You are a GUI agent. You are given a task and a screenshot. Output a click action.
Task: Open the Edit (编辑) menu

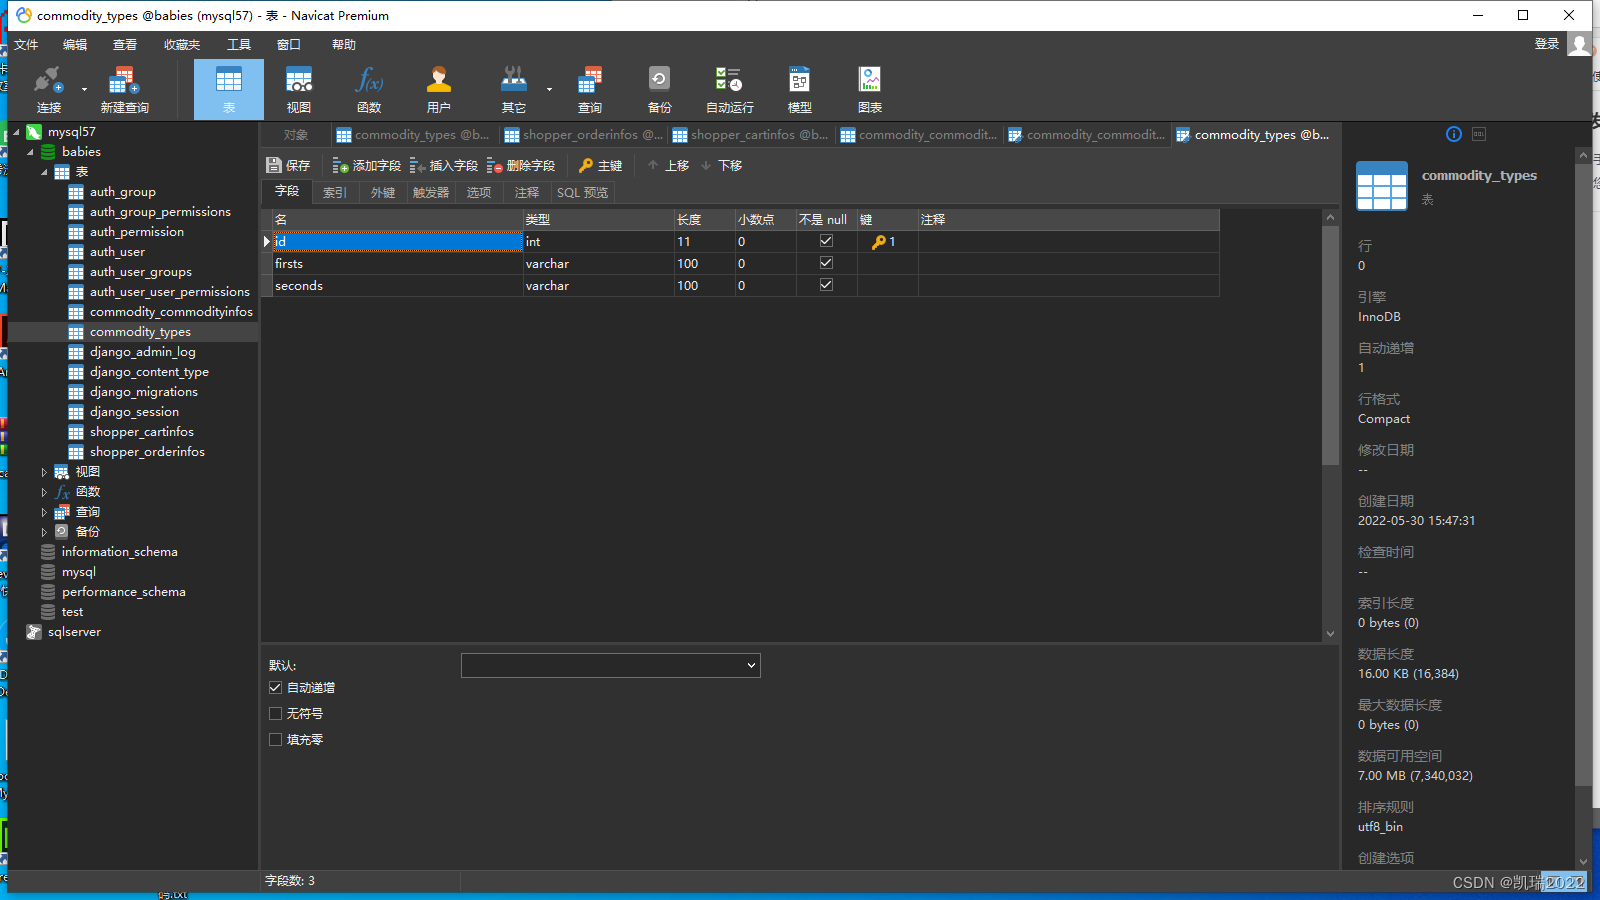75,45
